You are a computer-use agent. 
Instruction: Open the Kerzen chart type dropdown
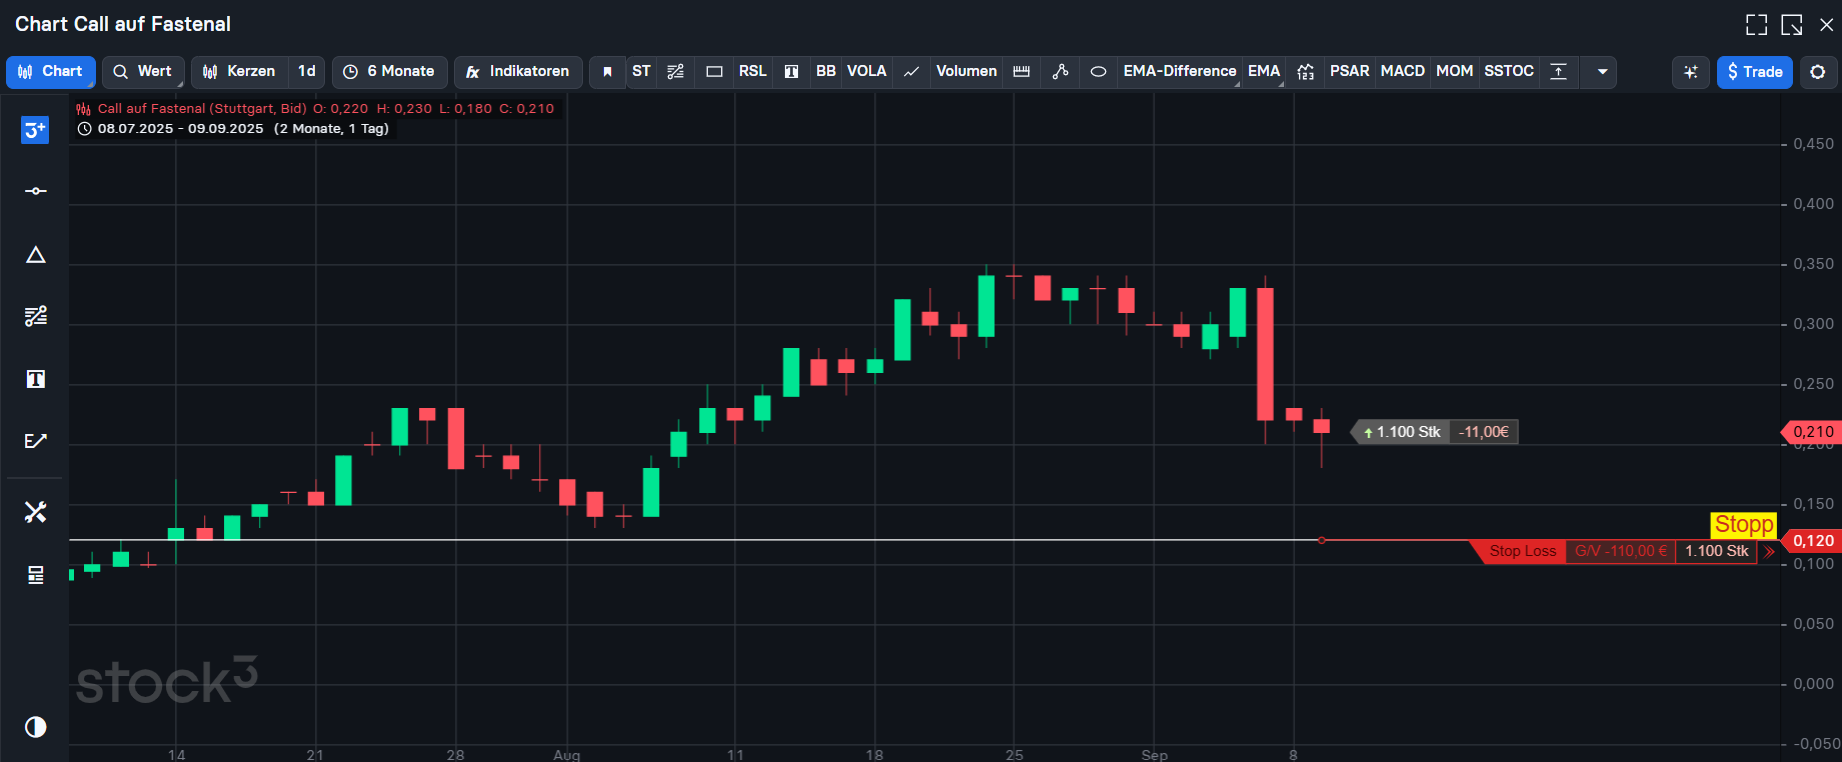point(239,72)
